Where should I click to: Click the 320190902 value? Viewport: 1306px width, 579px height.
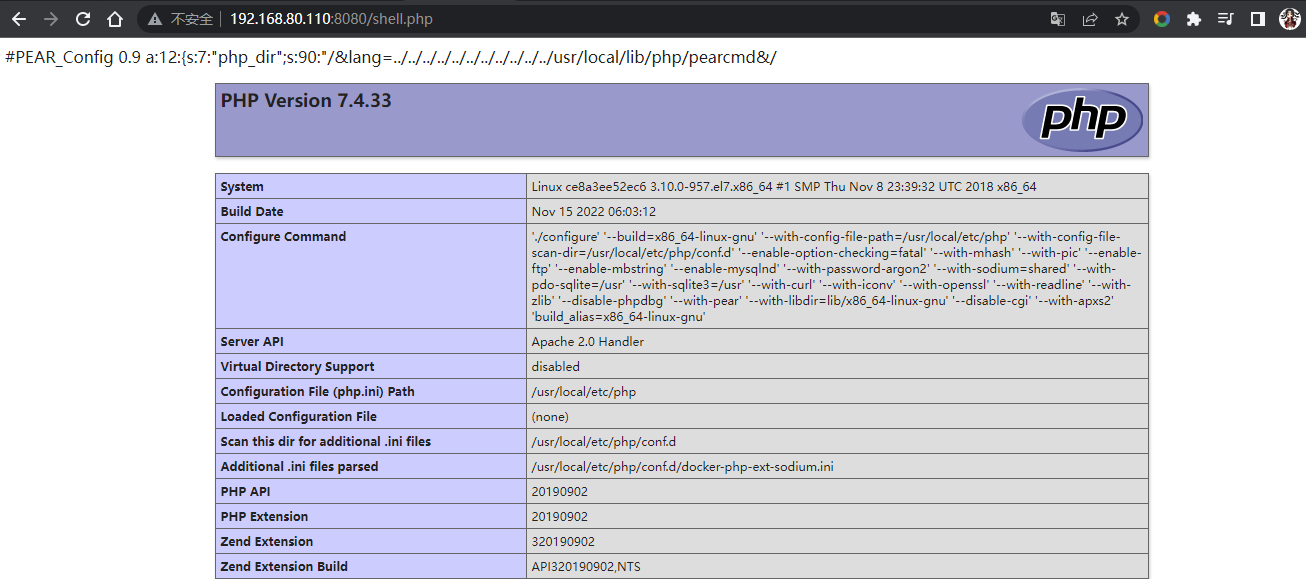[x=563, y=542]
